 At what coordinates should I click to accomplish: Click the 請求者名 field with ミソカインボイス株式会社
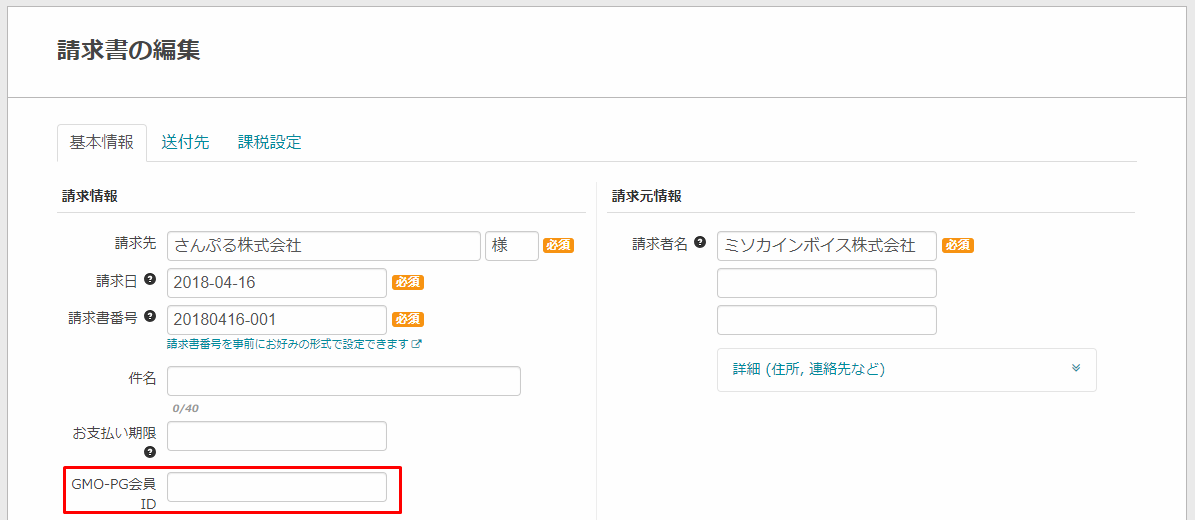(827, 246)
